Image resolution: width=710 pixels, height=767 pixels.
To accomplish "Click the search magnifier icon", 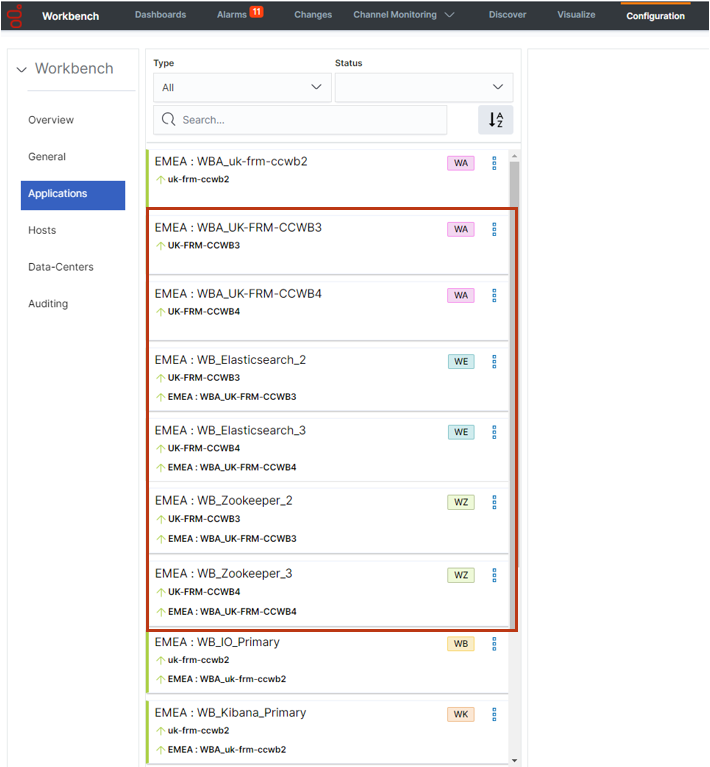I will click(x=168, y=119).
